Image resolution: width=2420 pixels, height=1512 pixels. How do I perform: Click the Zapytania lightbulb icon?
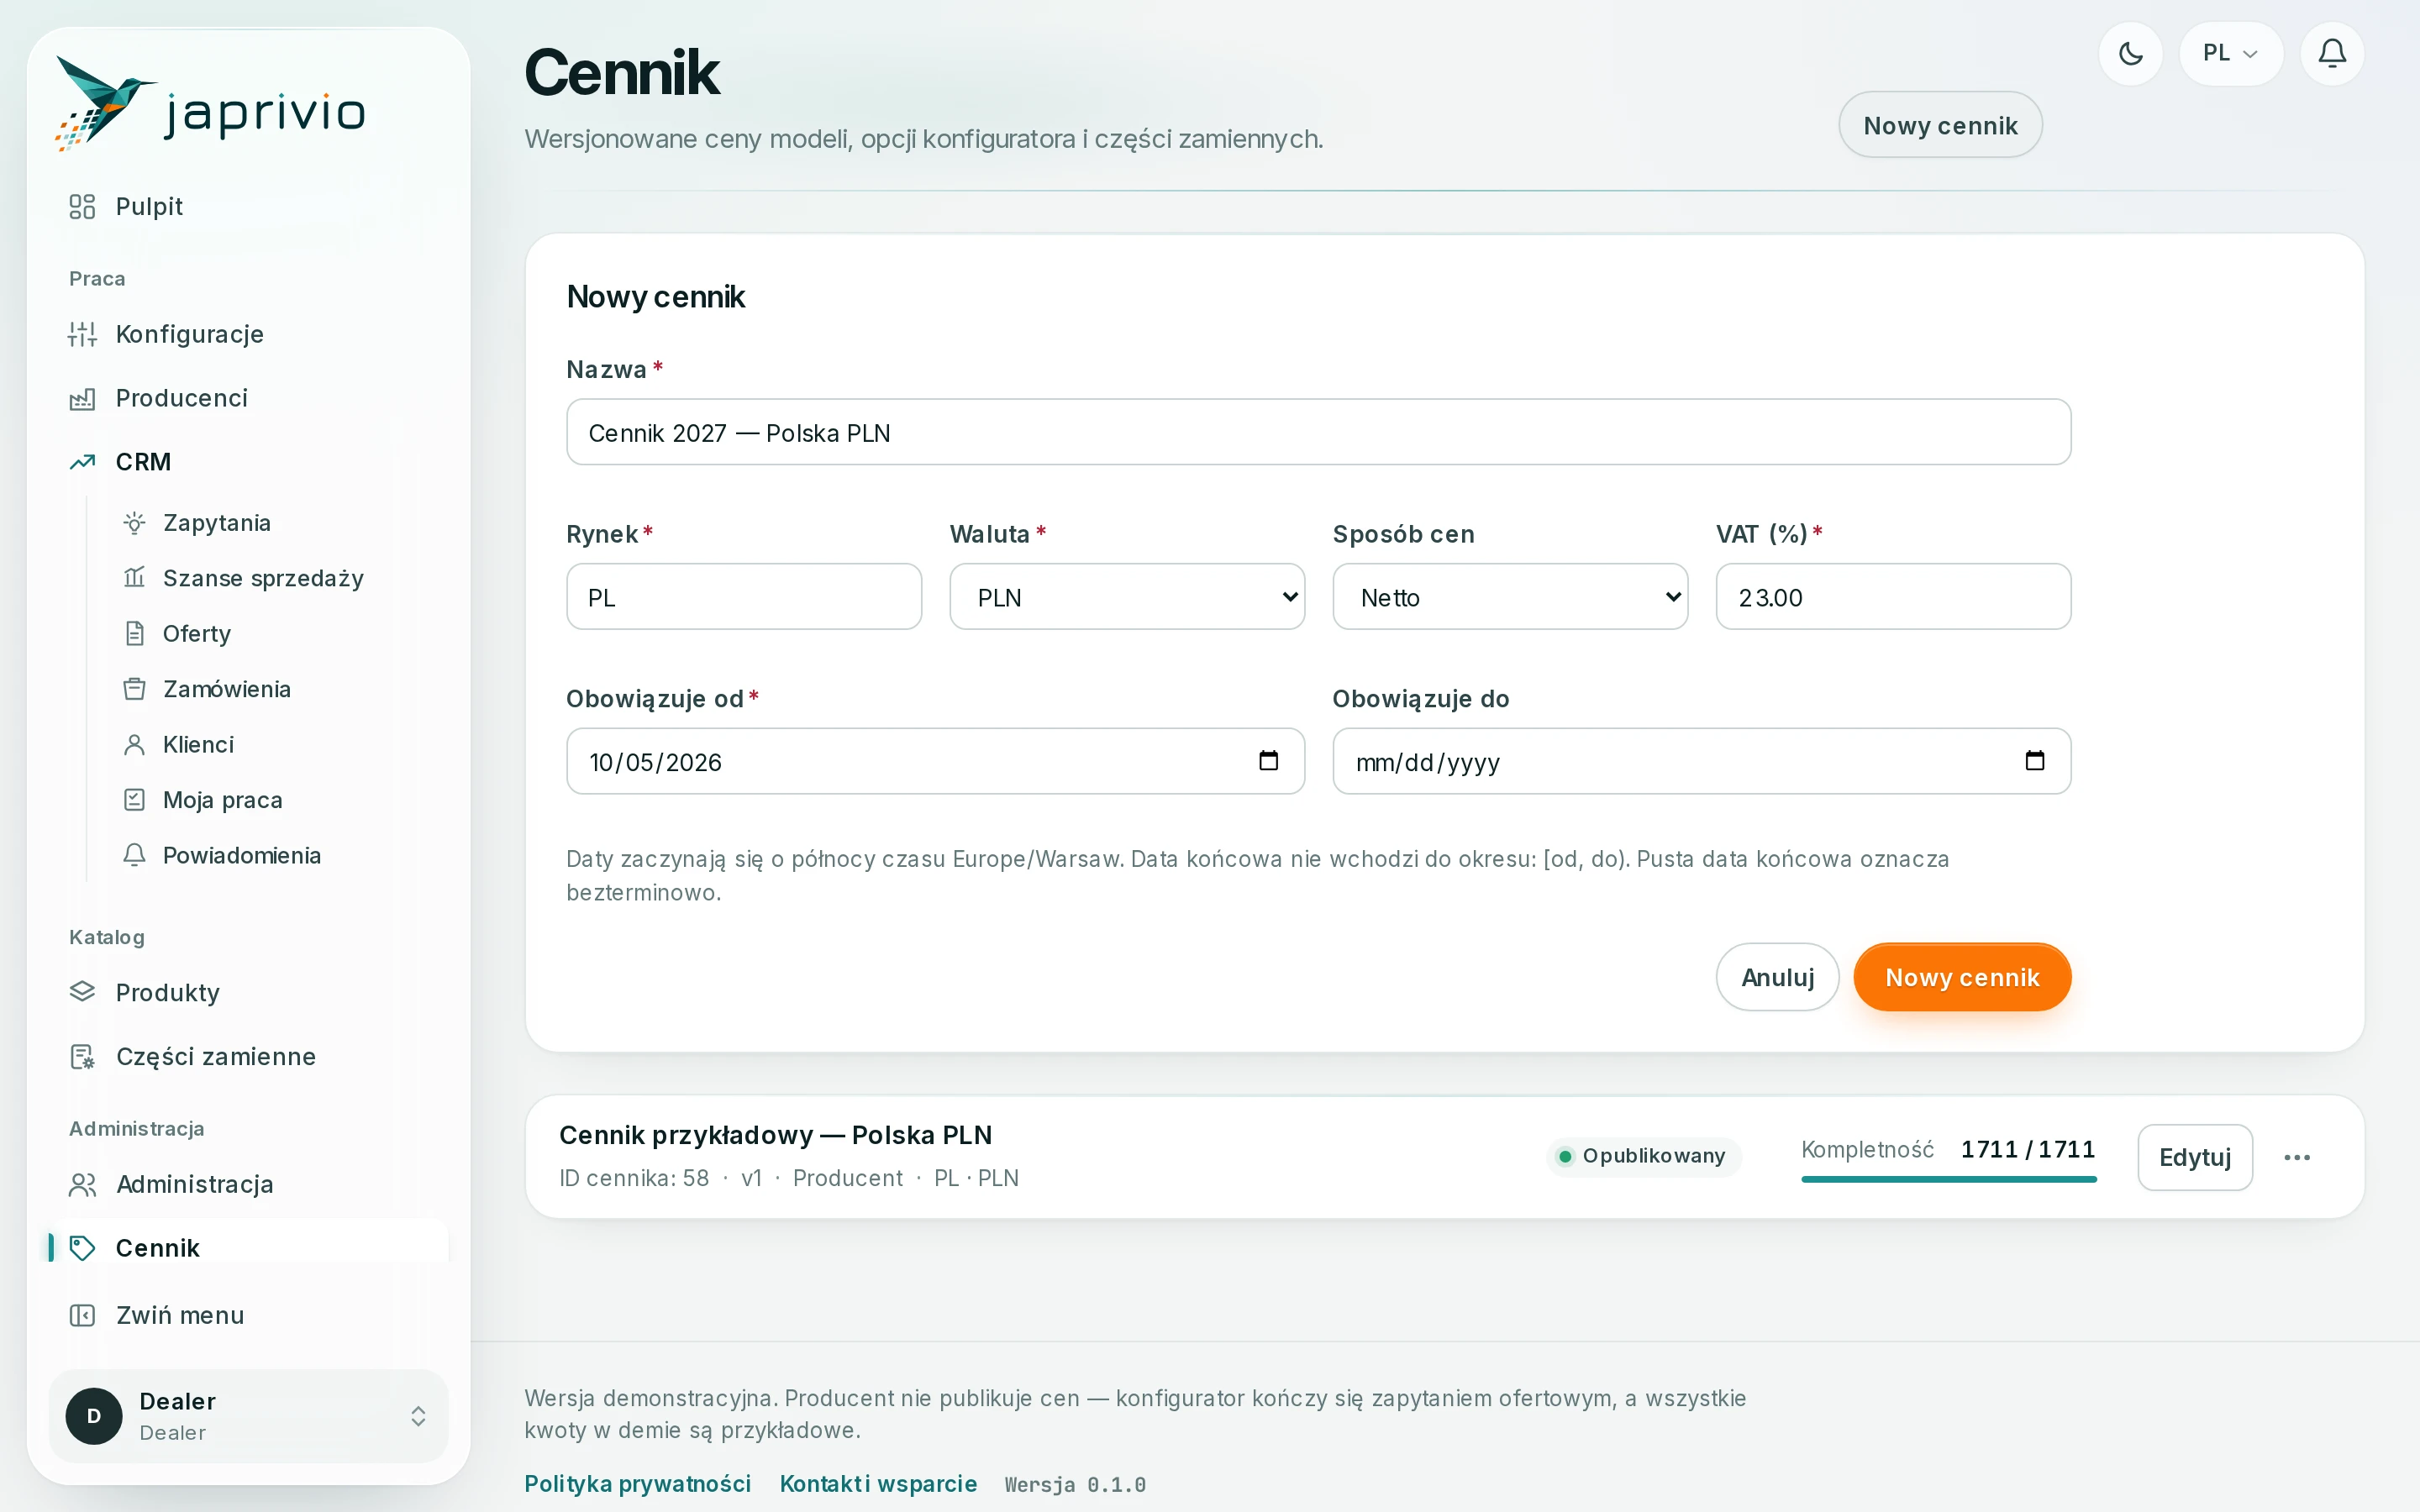tap(135, 523)
